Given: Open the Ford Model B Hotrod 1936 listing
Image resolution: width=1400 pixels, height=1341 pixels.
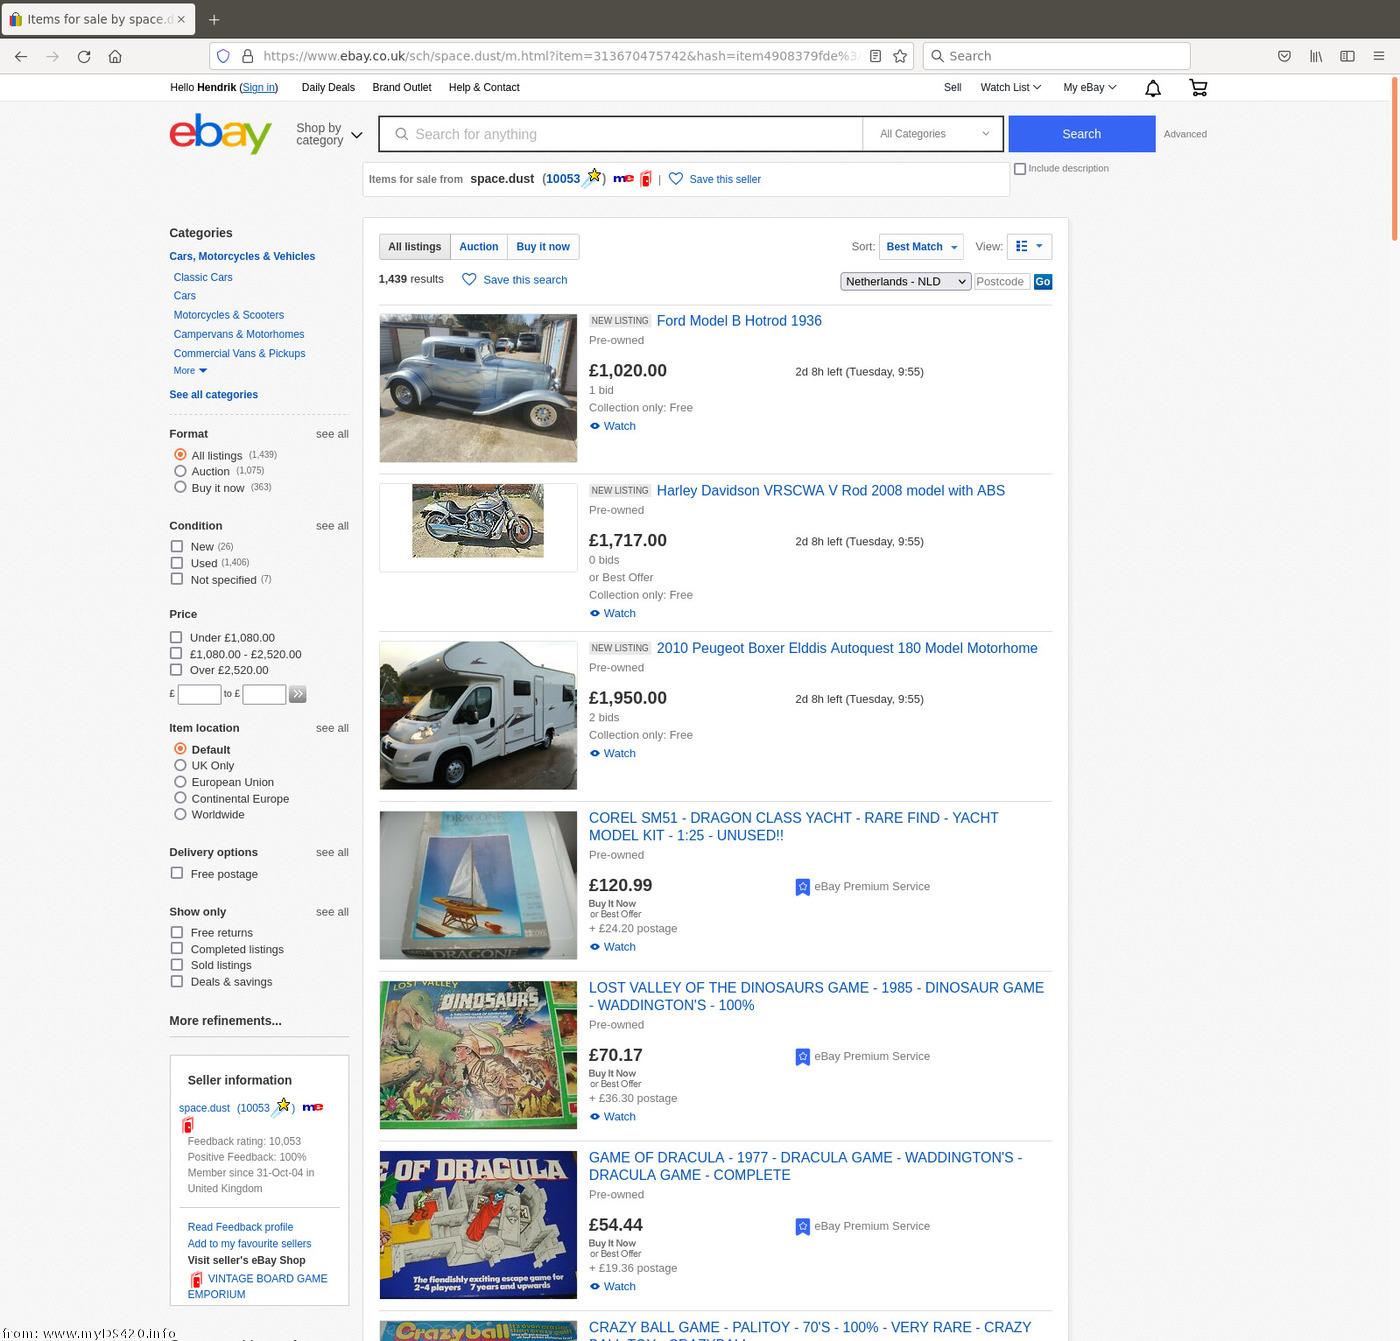Looking at the screenshot, I should click(x=739, y=321).
